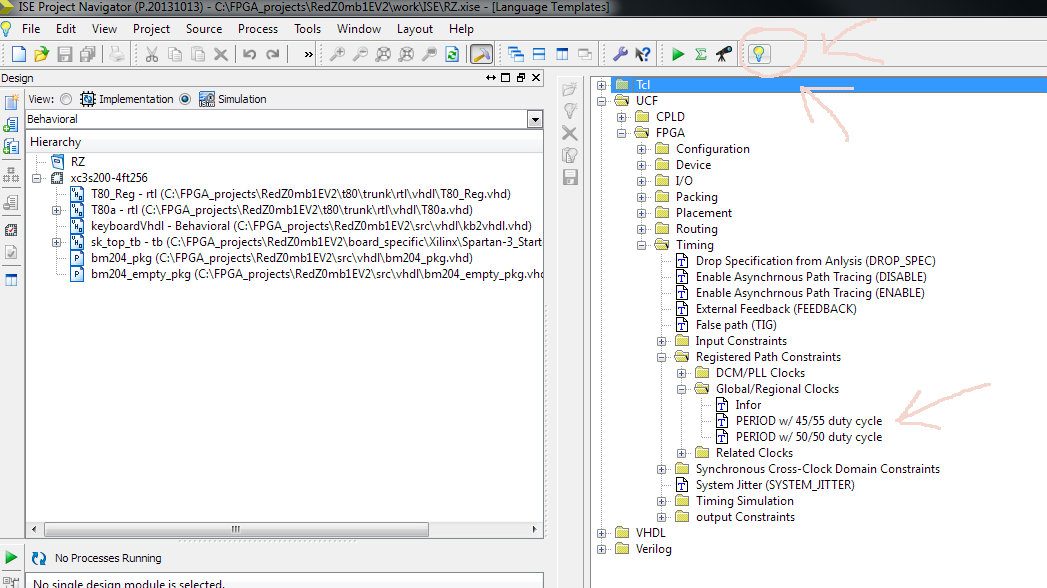Screen dimensions: 1047x588
Task: Open the Layout menu
Action: tap(415, 29)
